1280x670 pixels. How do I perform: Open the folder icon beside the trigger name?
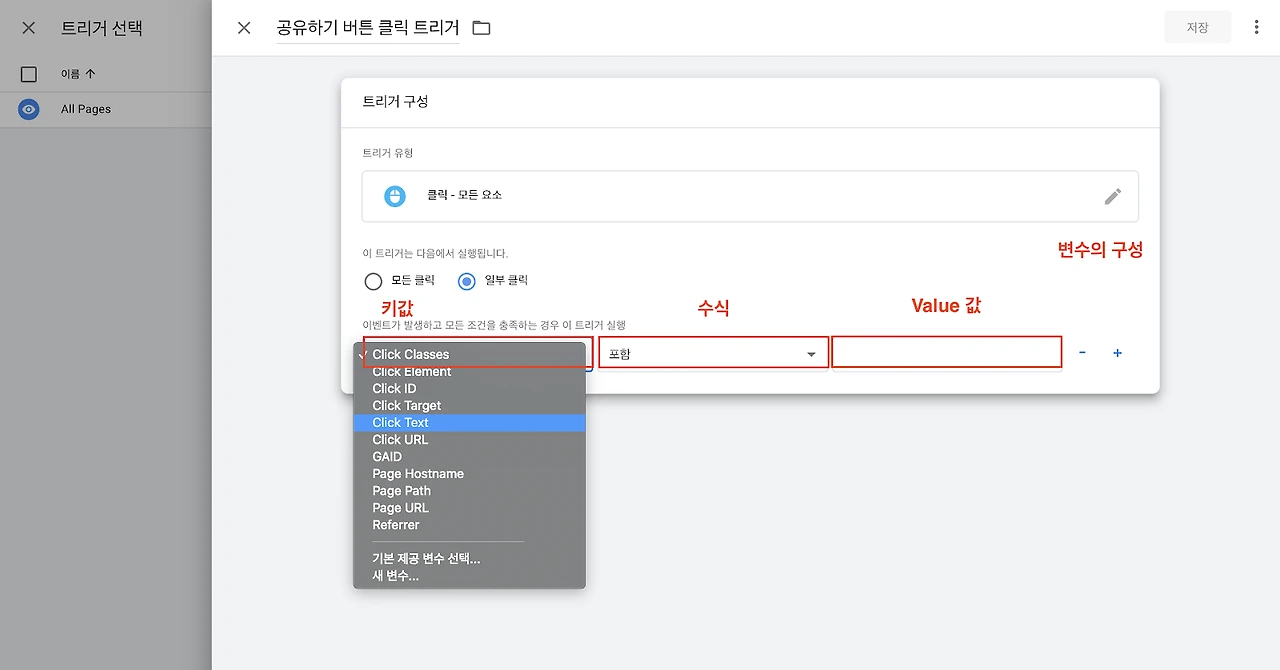coord(481,28)
